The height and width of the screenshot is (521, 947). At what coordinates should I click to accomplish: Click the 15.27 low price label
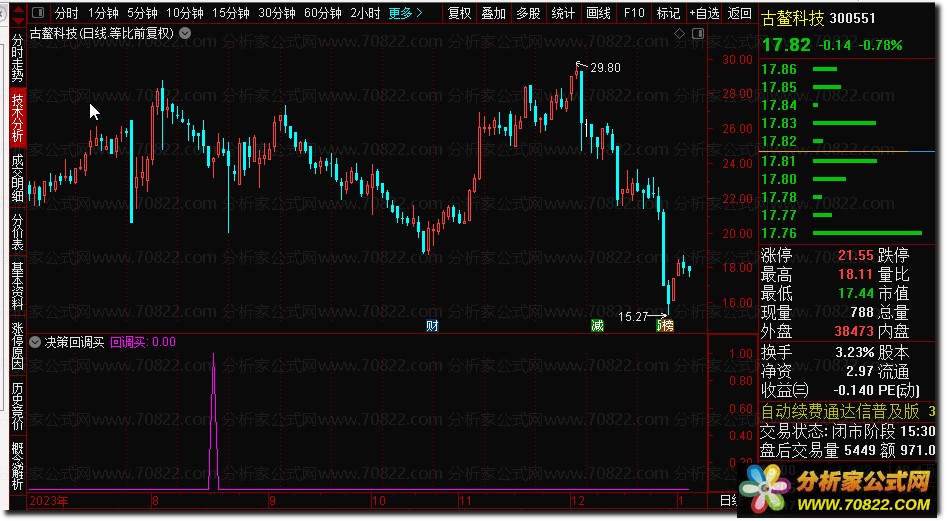point(633,316)
